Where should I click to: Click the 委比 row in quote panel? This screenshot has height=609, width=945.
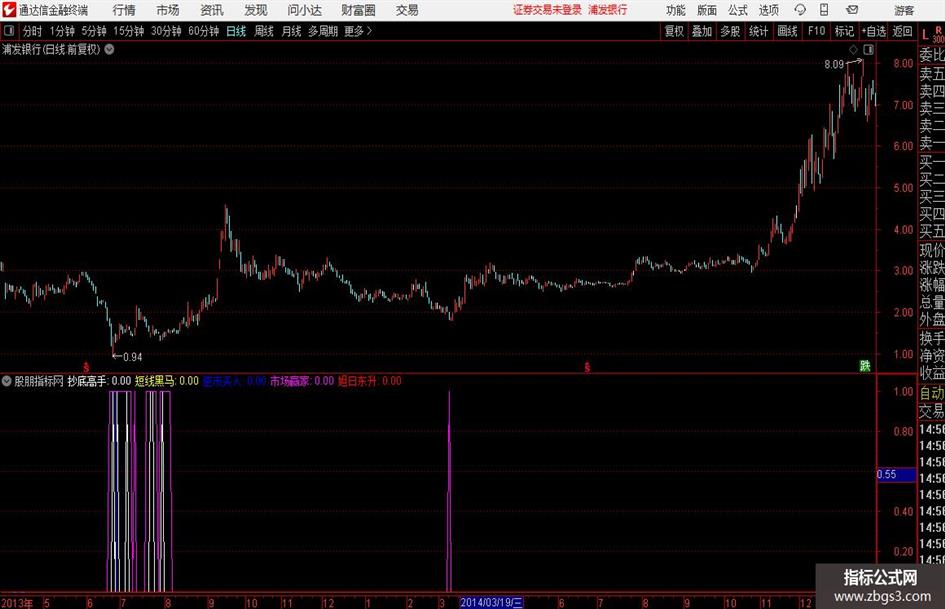[x=932, y=55]
